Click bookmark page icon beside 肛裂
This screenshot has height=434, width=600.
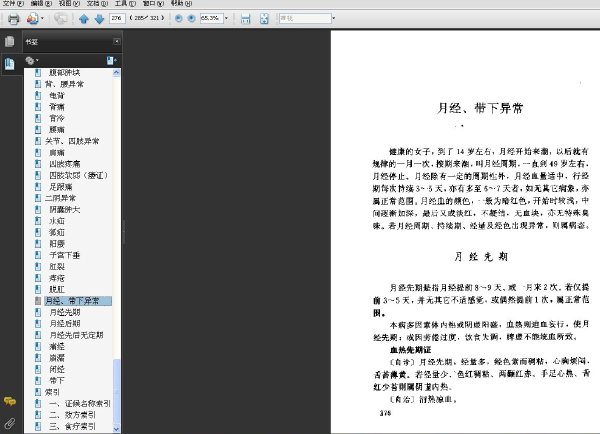point(38,266)
